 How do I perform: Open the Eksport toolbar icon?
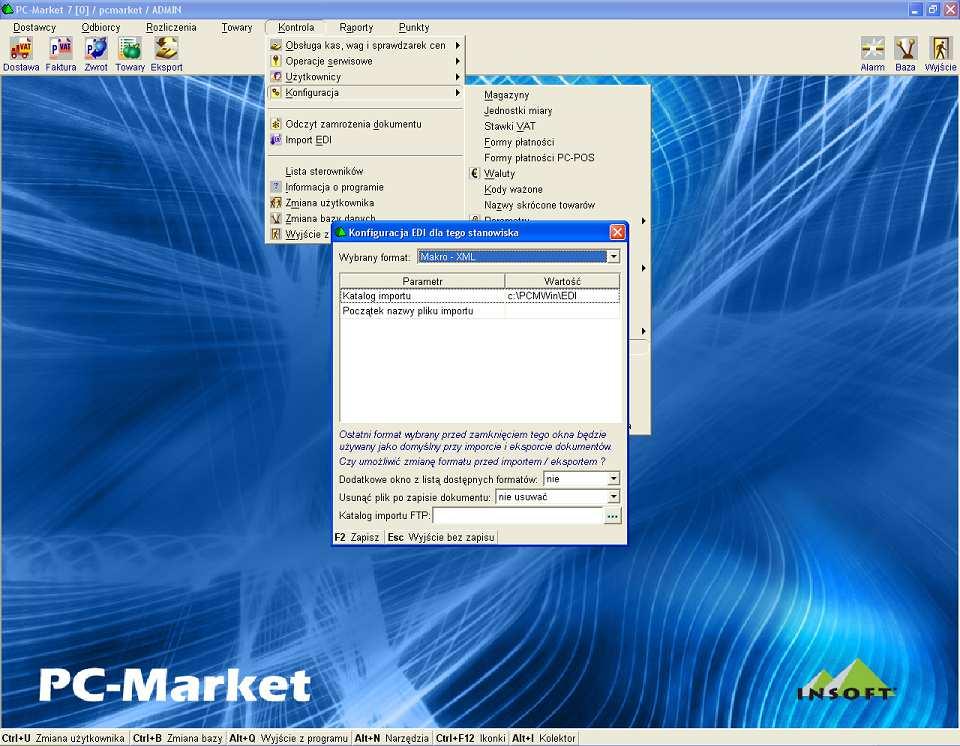[x=166, y=54]
